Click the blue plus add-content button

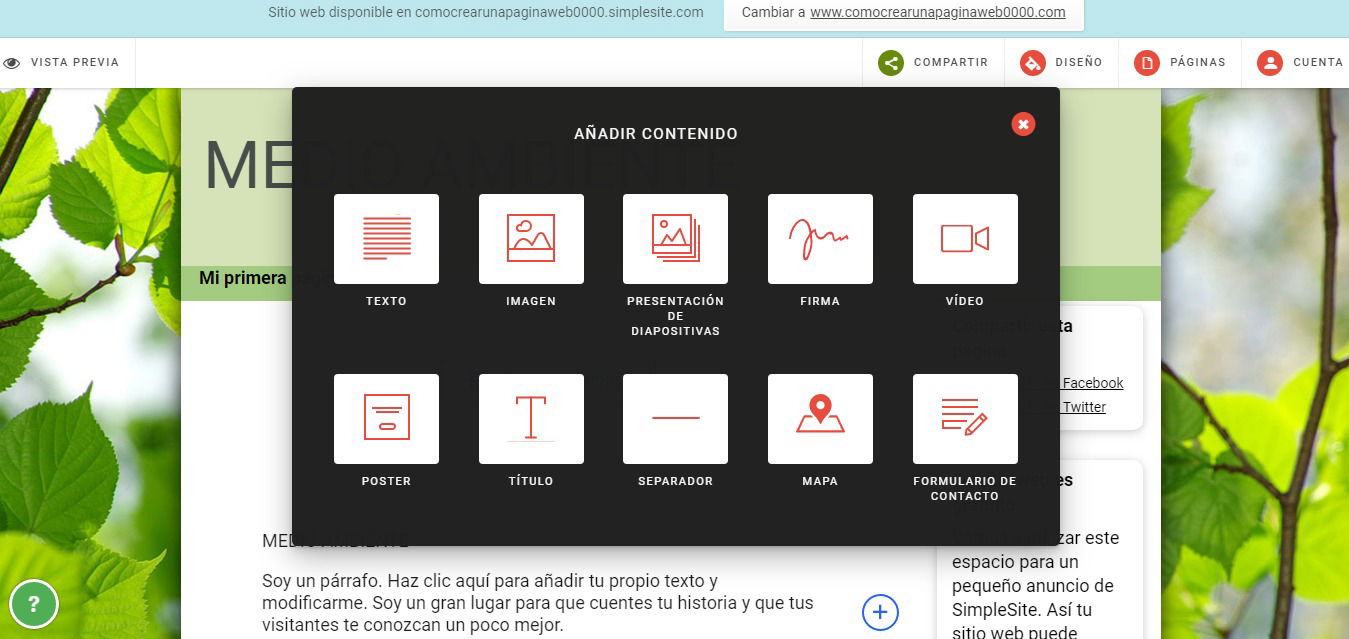[x=880, y=612]
